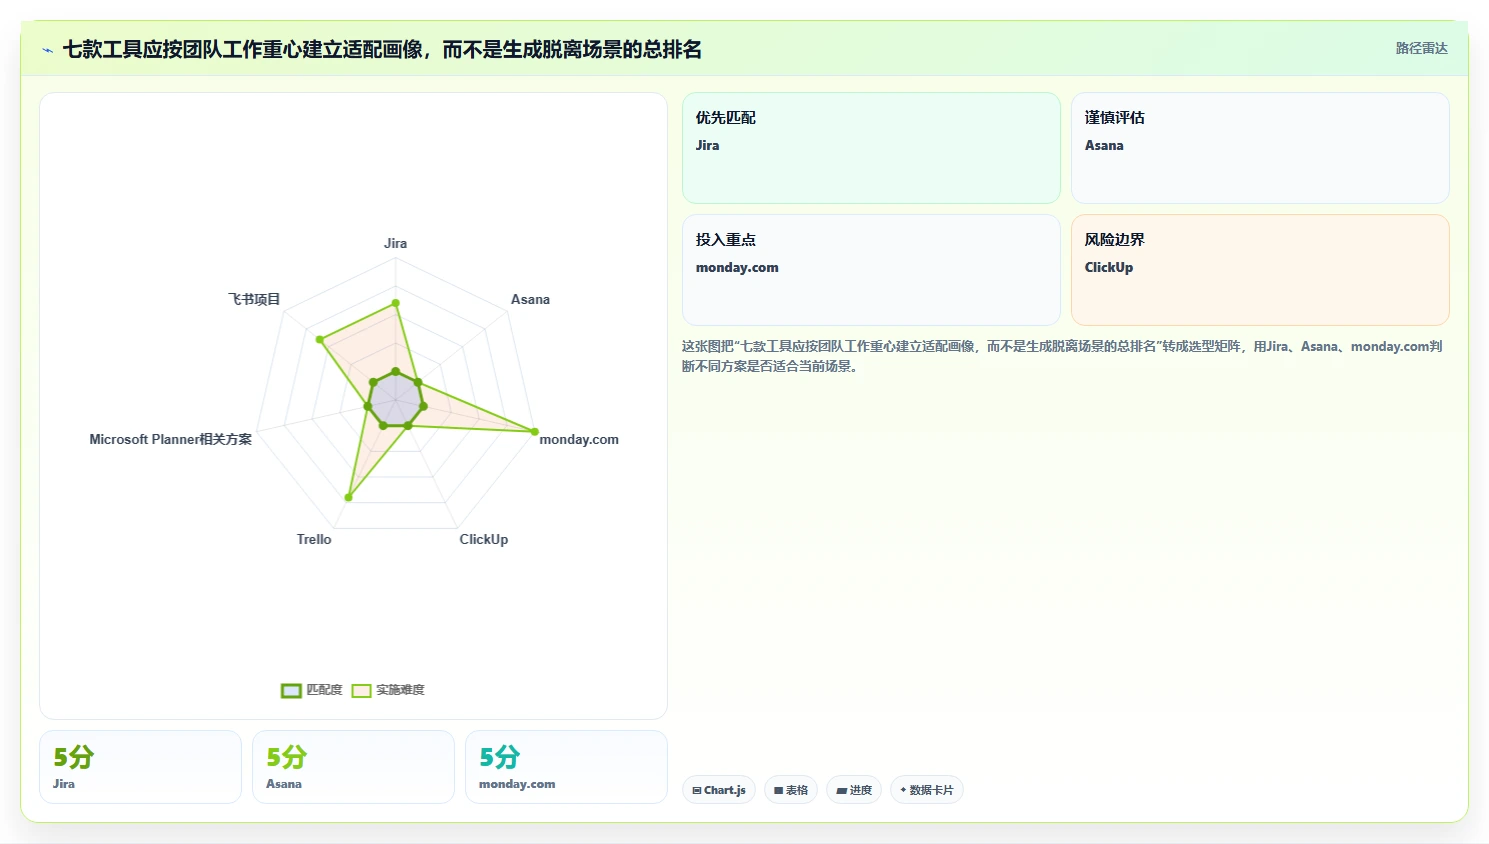Select the 数据卡片 tag
This screenshot has width=1489, height=844.
pos(927,790)
